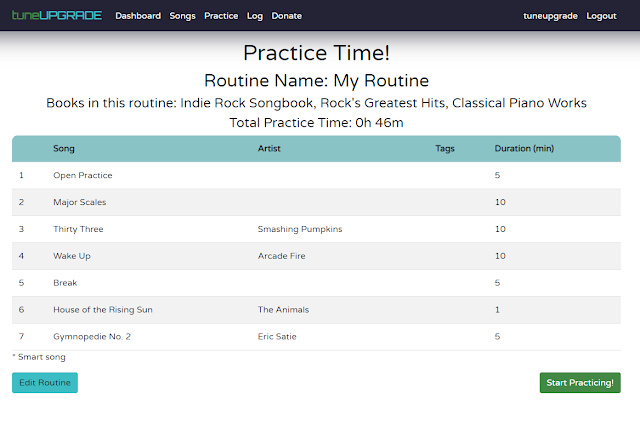Click row number 1 of Open Practice
Image resolution: width=640 pixels, height=425 pixels.
coord(21,175)
